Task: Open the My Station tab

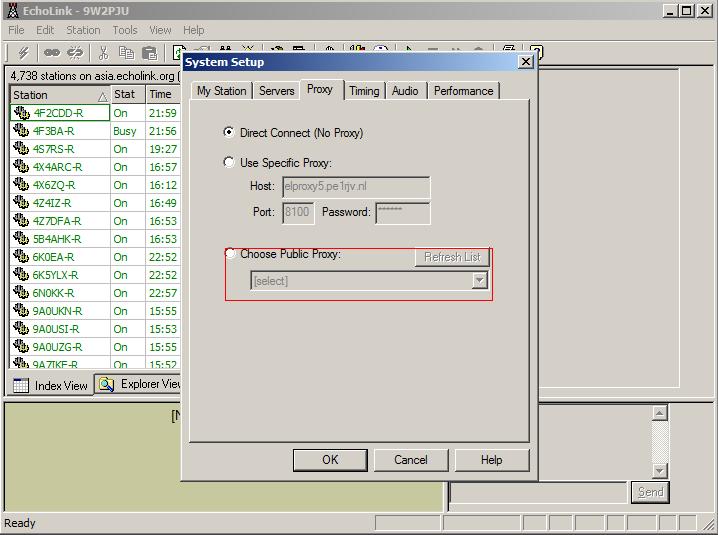Action: (x=222, y=91)
